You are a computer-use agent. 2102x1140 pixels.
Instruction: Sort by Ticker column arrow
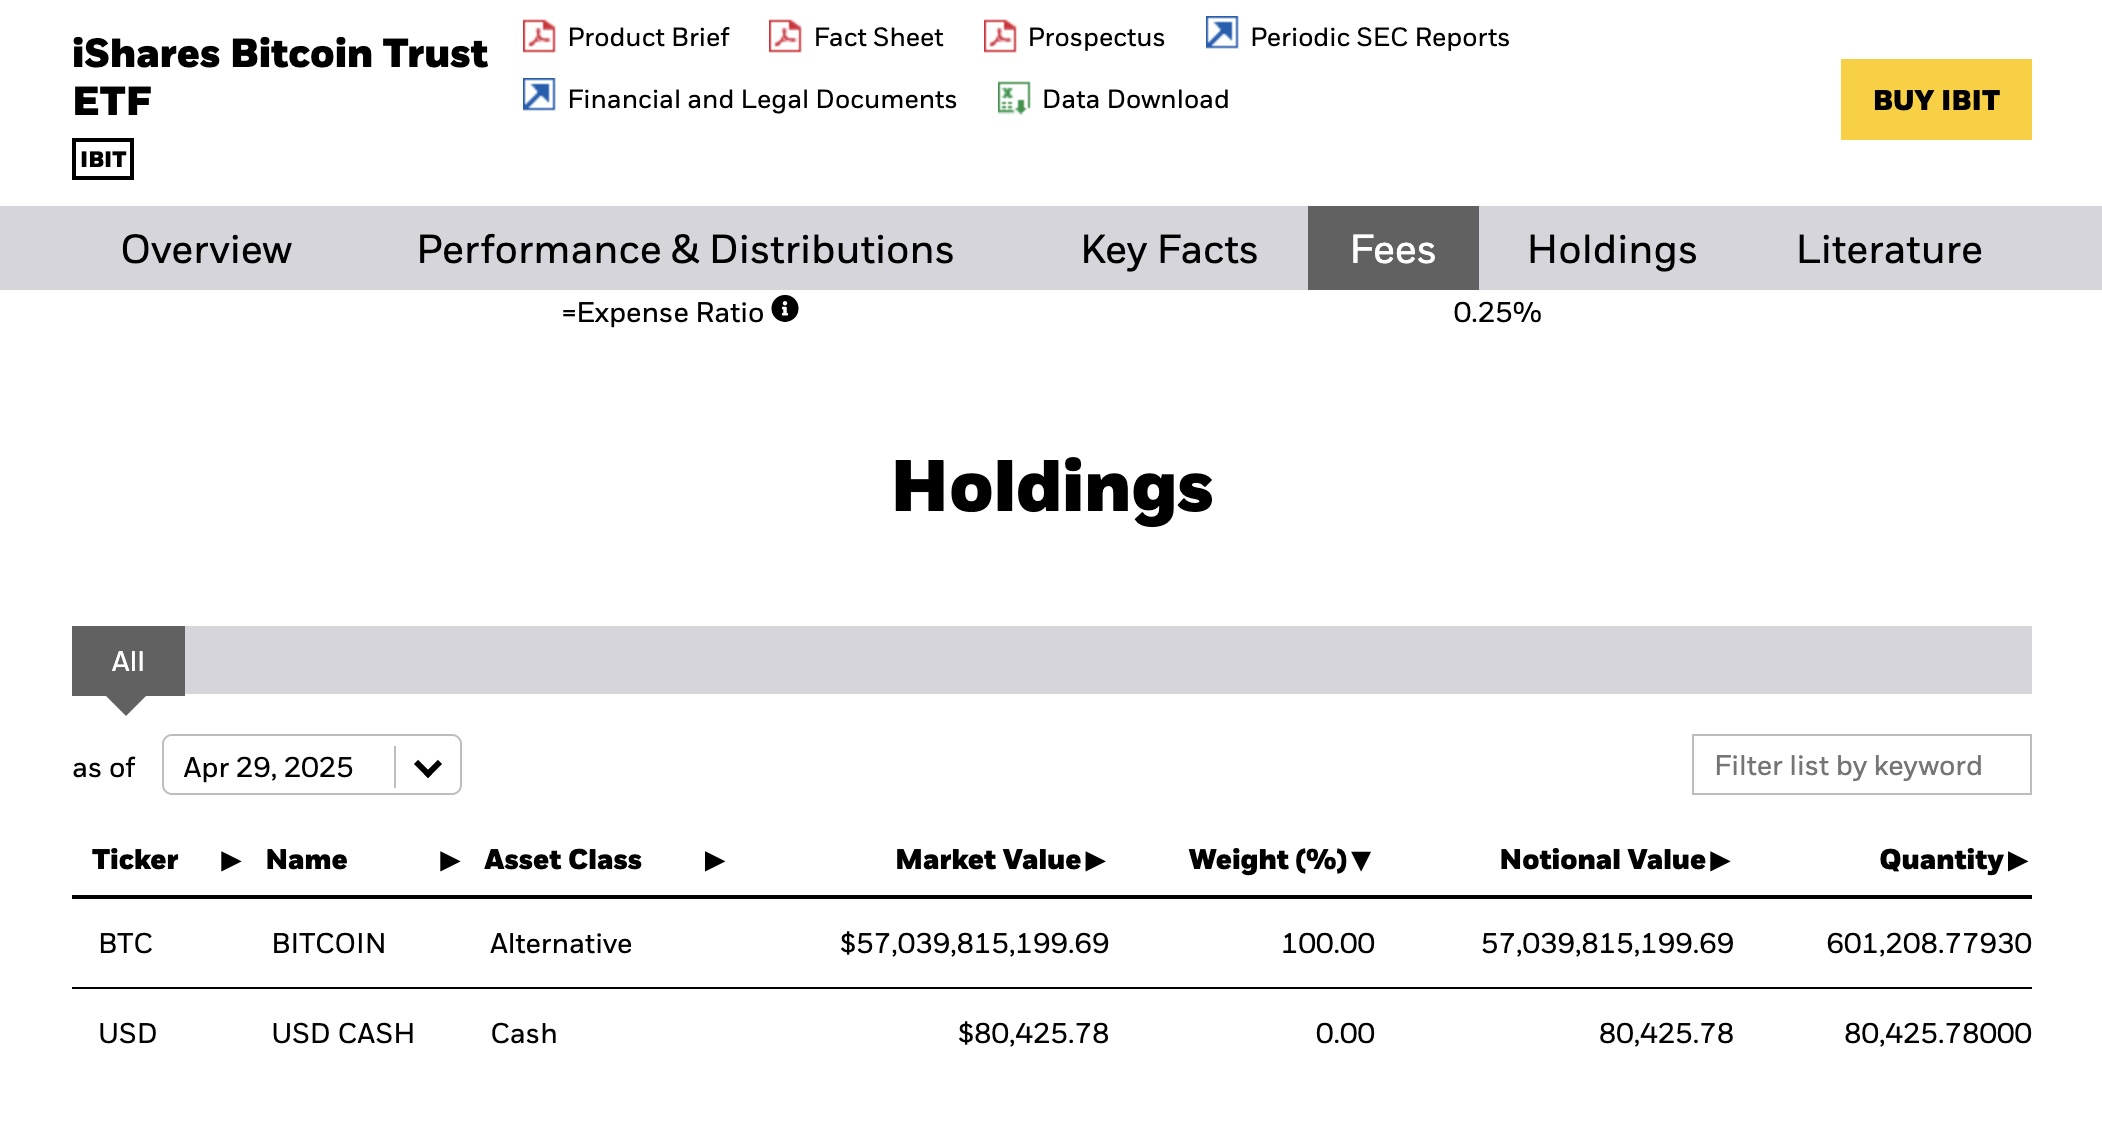pyautogui.click(x=231, y=861)
